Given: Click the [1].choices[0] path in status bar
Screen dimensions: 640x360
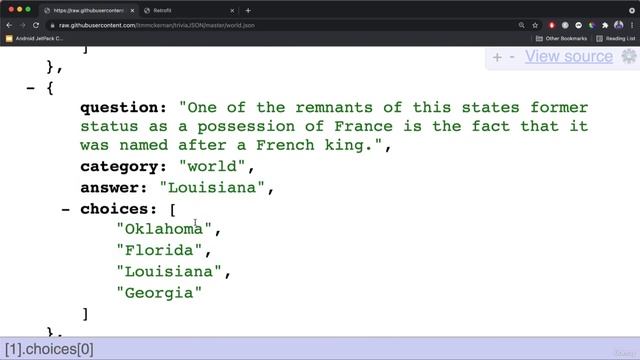Looking at the screenshot, I should click(x=49, y=349).
